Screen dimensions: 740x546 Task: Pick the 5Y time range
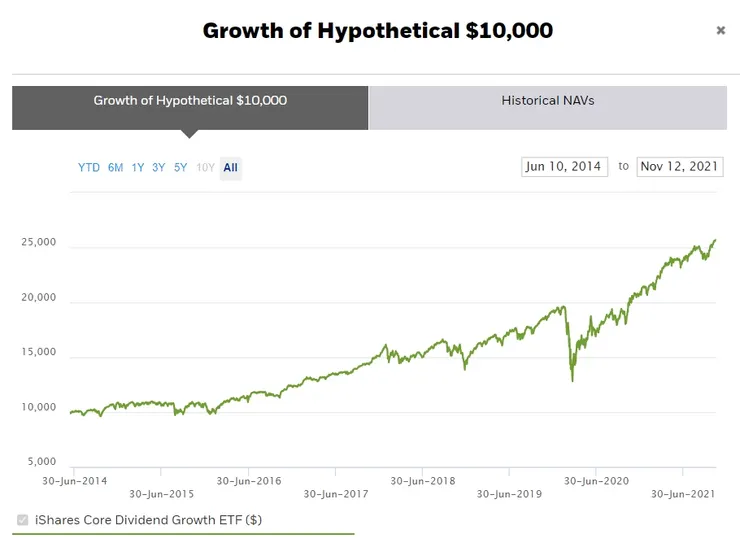(181, 168)
